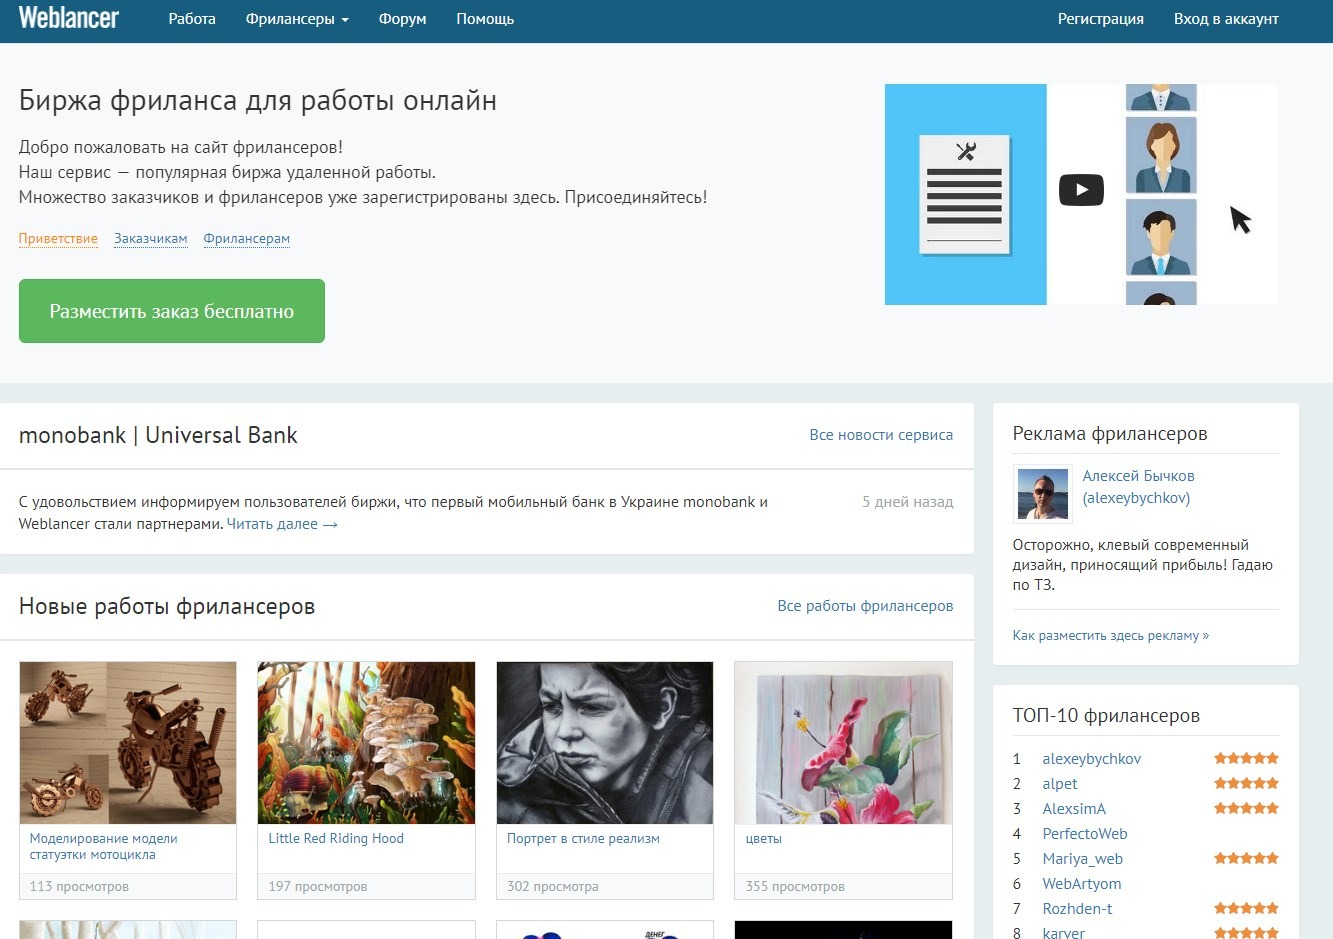The width and height of the screenshot is (1333, 939).
Task: Open the Работа menu item
Action: tap(192, 19)
